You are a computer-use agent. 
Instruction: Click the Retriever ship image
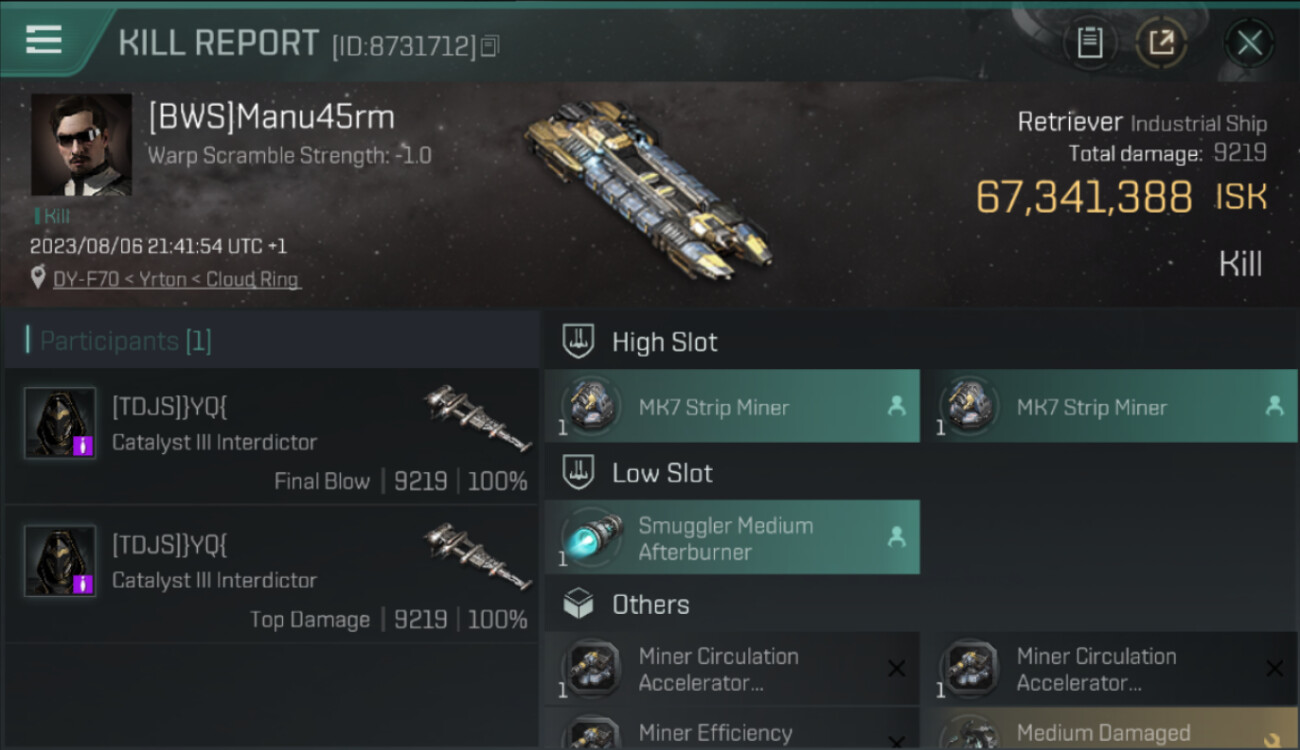(x=648, y=190)
